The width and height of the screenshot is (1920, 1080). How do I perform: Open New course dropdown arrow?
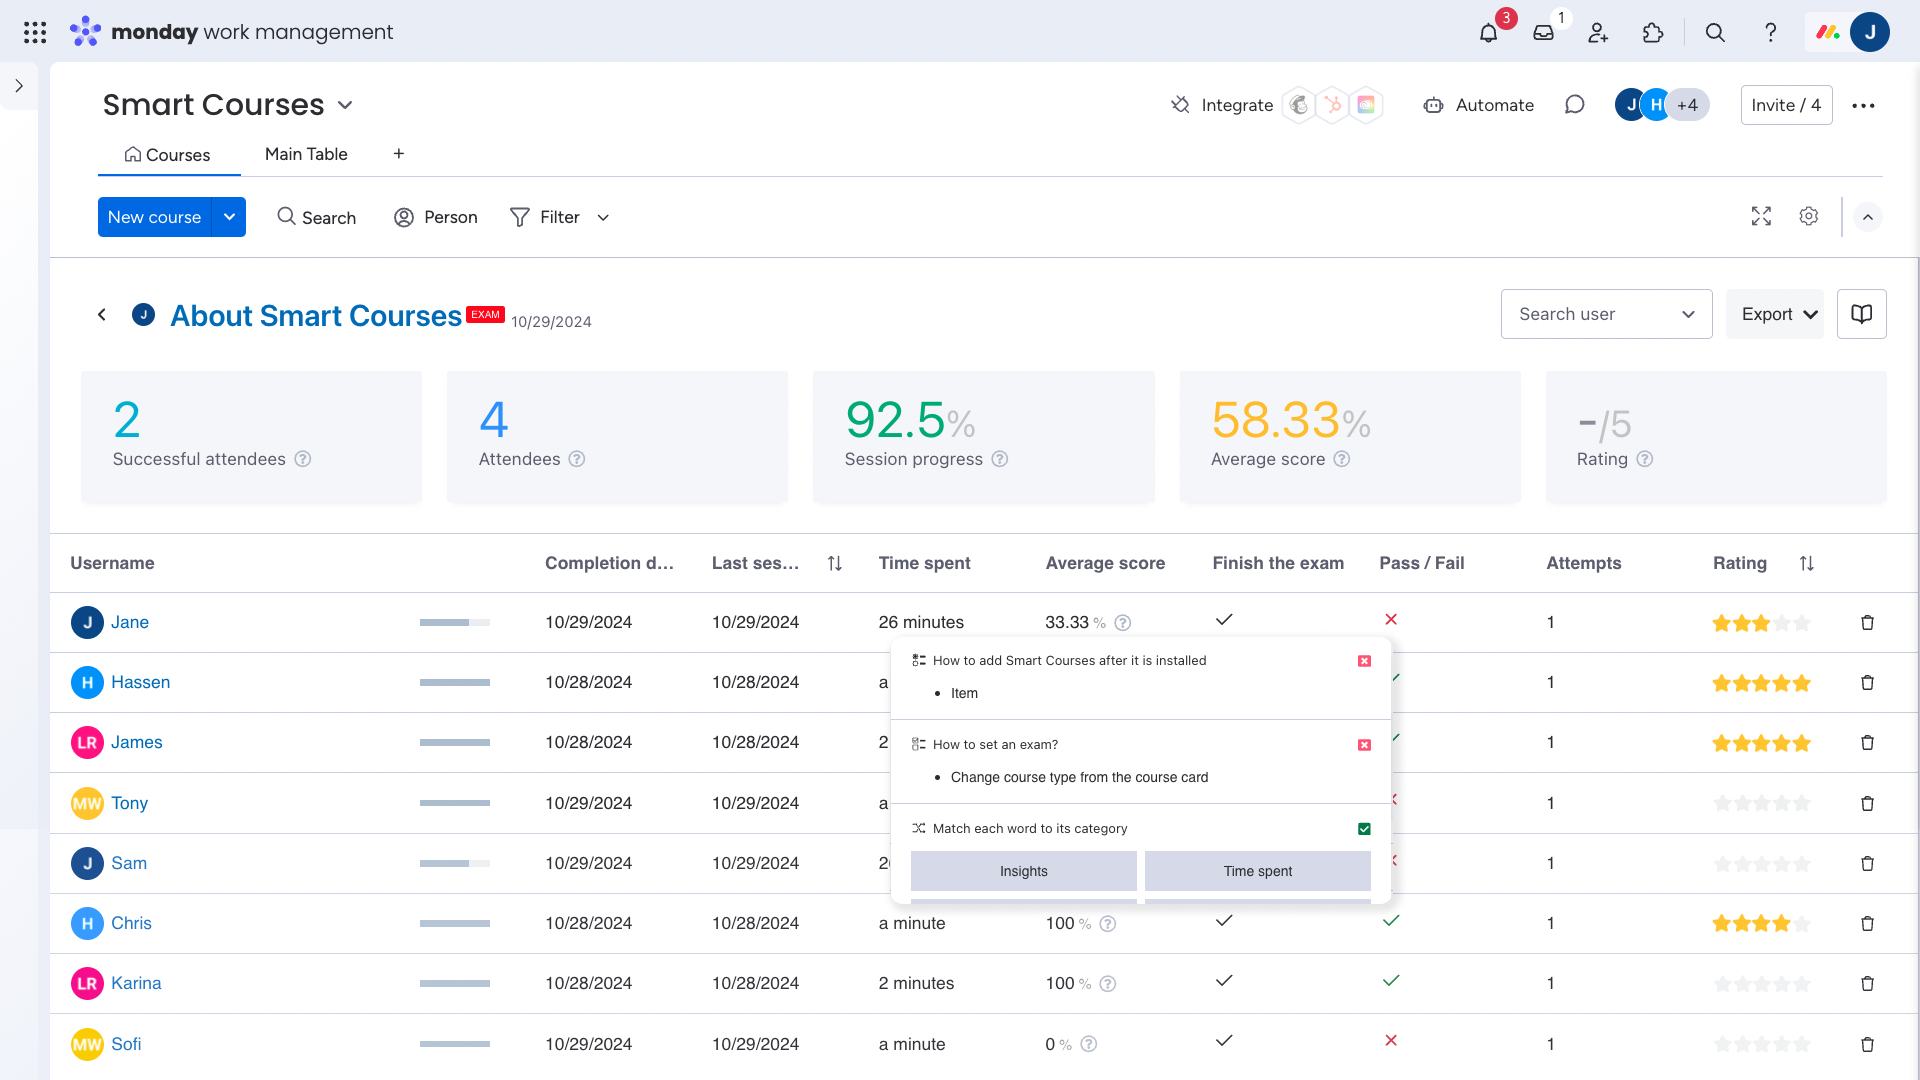(x=229, y=217)
